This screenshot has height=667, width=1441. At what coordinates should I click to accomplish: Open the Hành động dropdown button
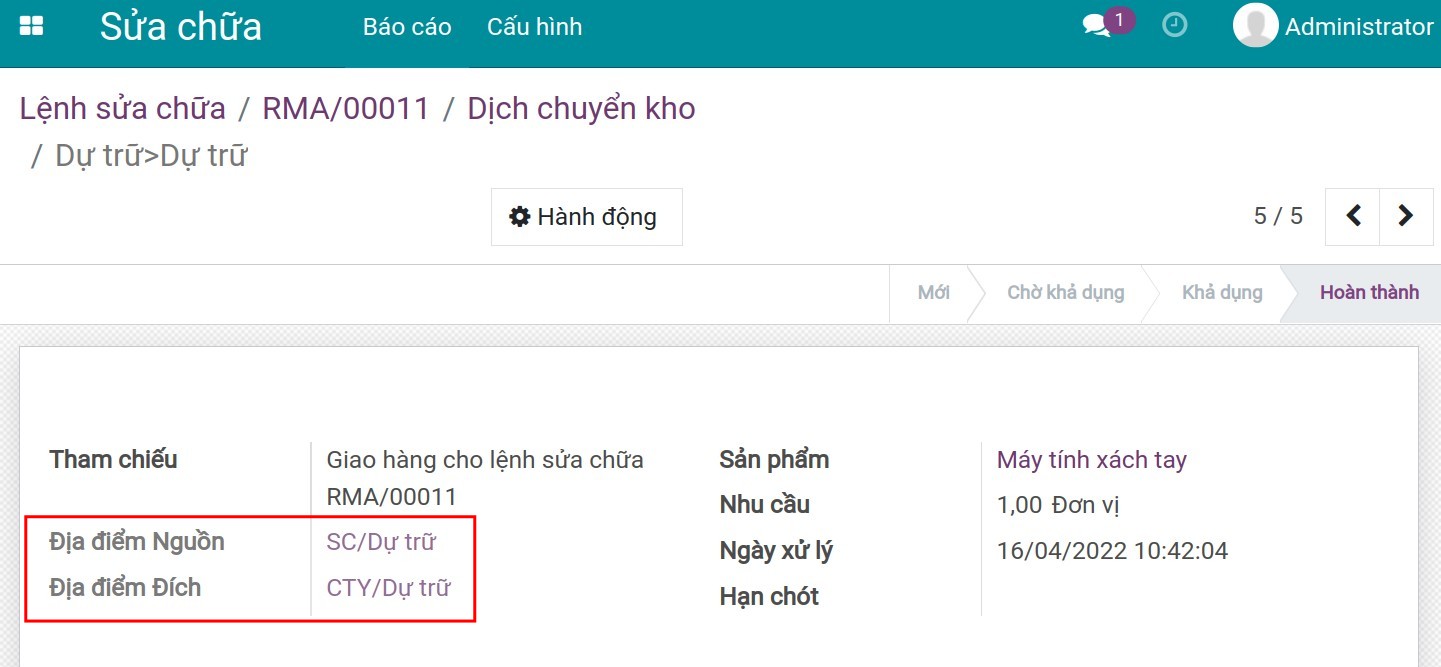point(587,217)
